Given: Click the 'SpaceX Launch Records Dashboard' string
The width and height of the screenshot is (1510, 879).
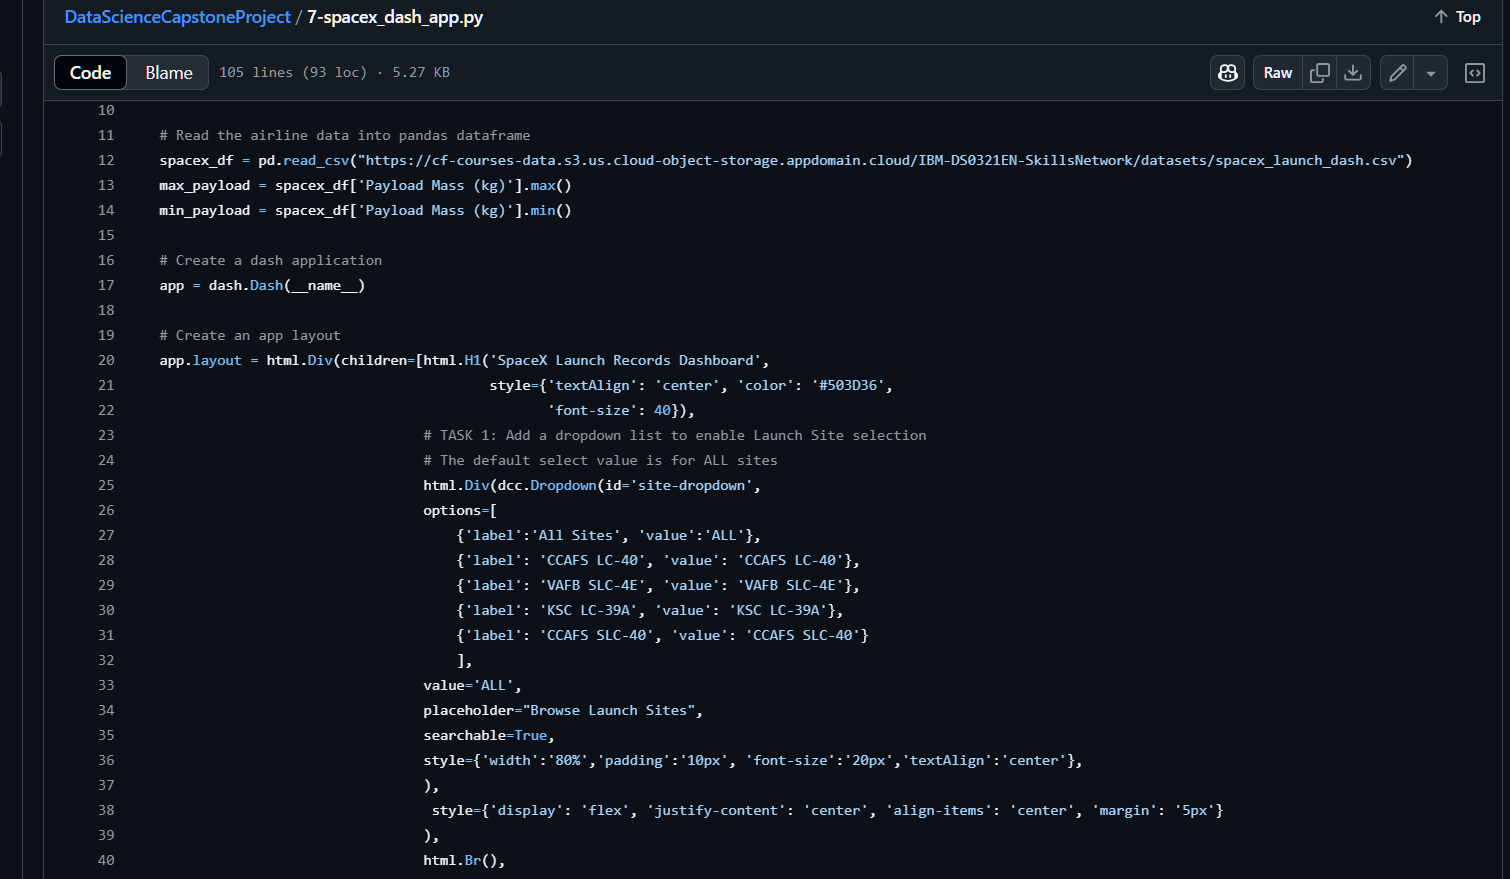Looking at the screenshot, I should [x=625, y=360].
